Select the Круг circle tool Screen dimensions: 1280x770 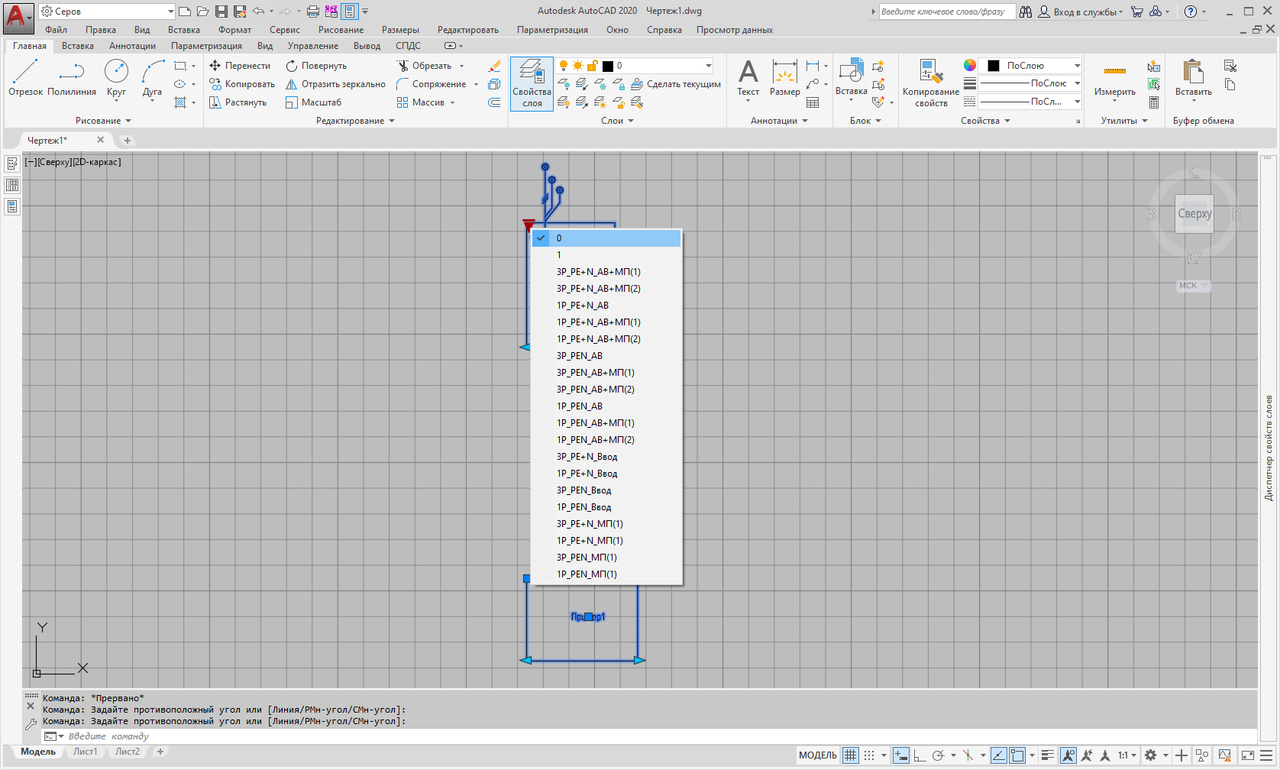116,79
